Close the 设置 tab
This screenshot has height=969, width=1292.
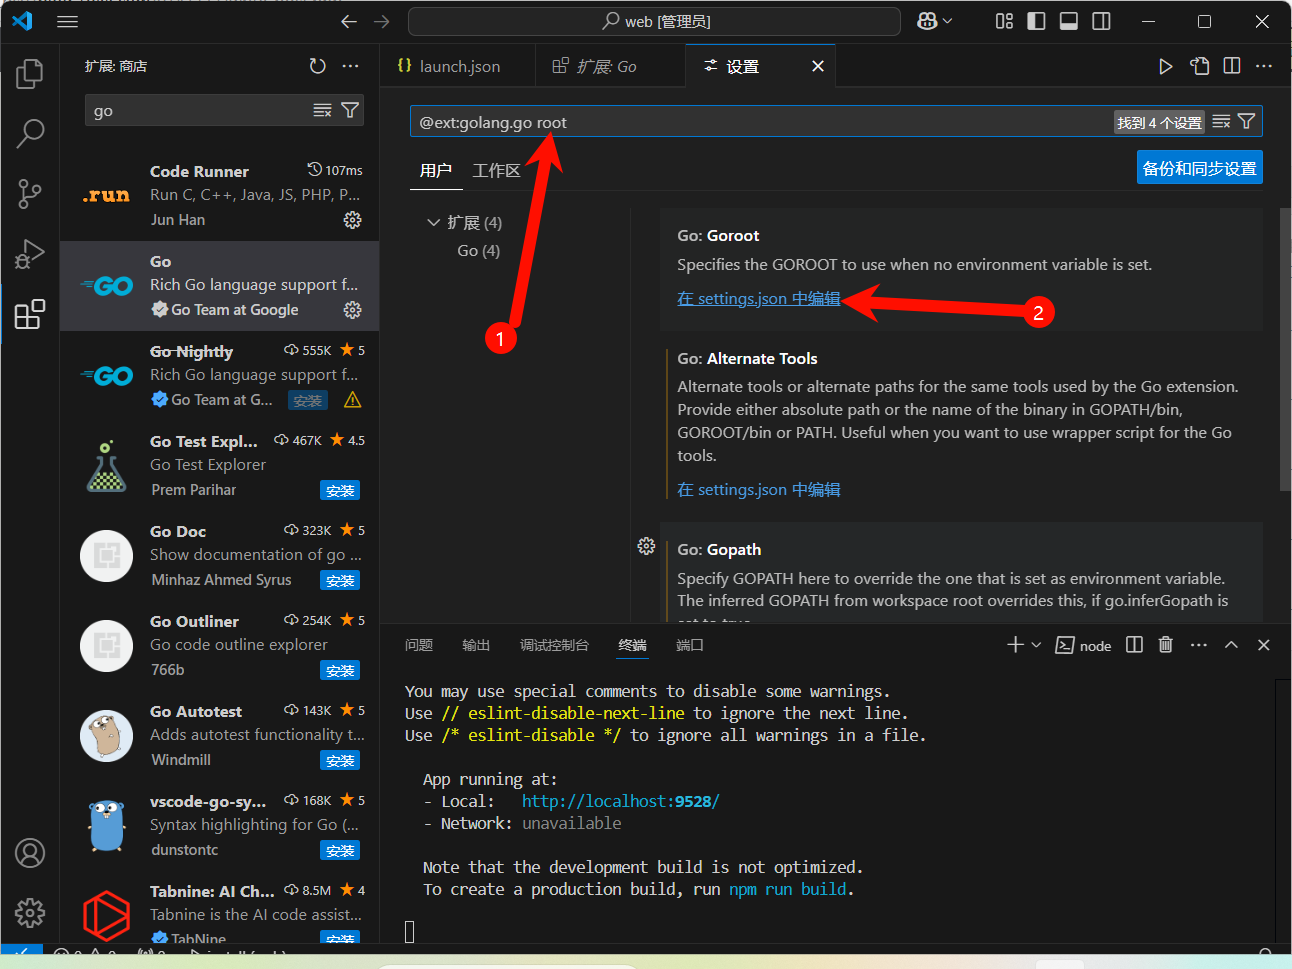(818, 66)
